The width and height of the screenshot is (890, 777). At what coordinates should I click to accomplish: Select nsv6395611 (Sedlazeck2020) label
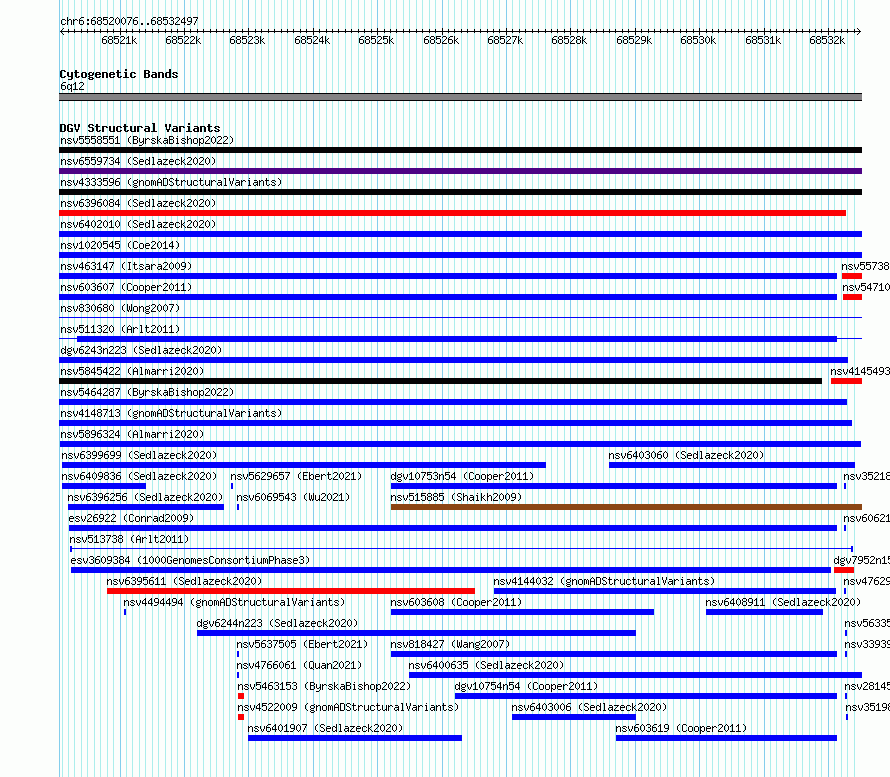point(184,581)
